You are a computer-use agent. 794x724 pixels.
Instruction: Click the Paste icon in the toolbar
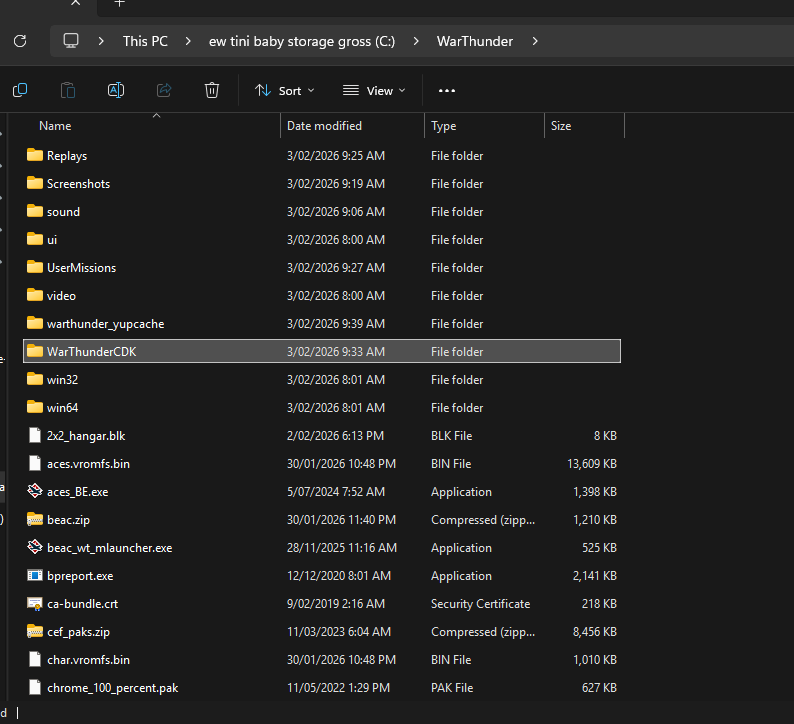click(68, 90)
